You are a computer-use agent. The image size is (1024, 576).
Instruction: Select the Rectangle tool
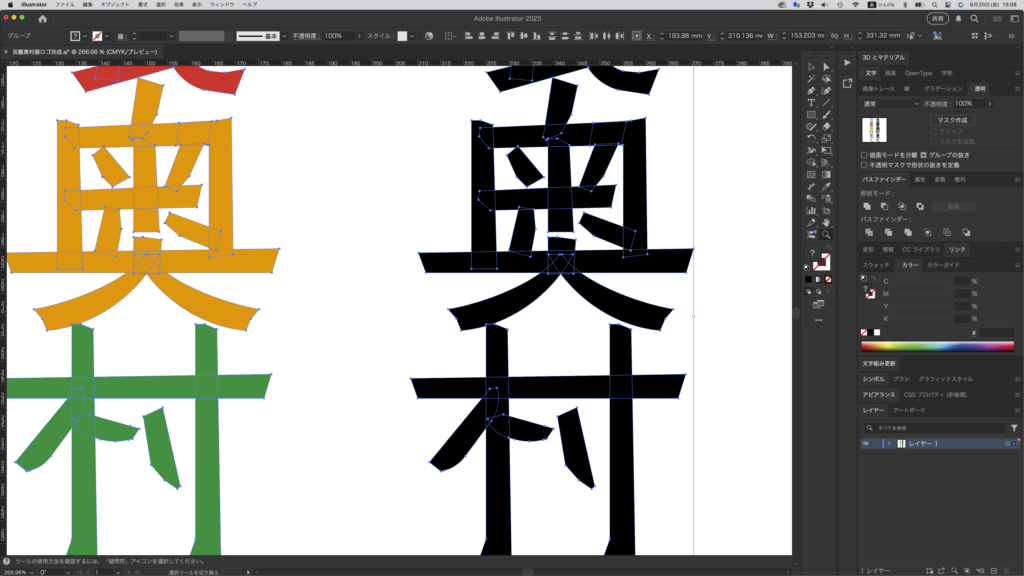coord(811,115)
